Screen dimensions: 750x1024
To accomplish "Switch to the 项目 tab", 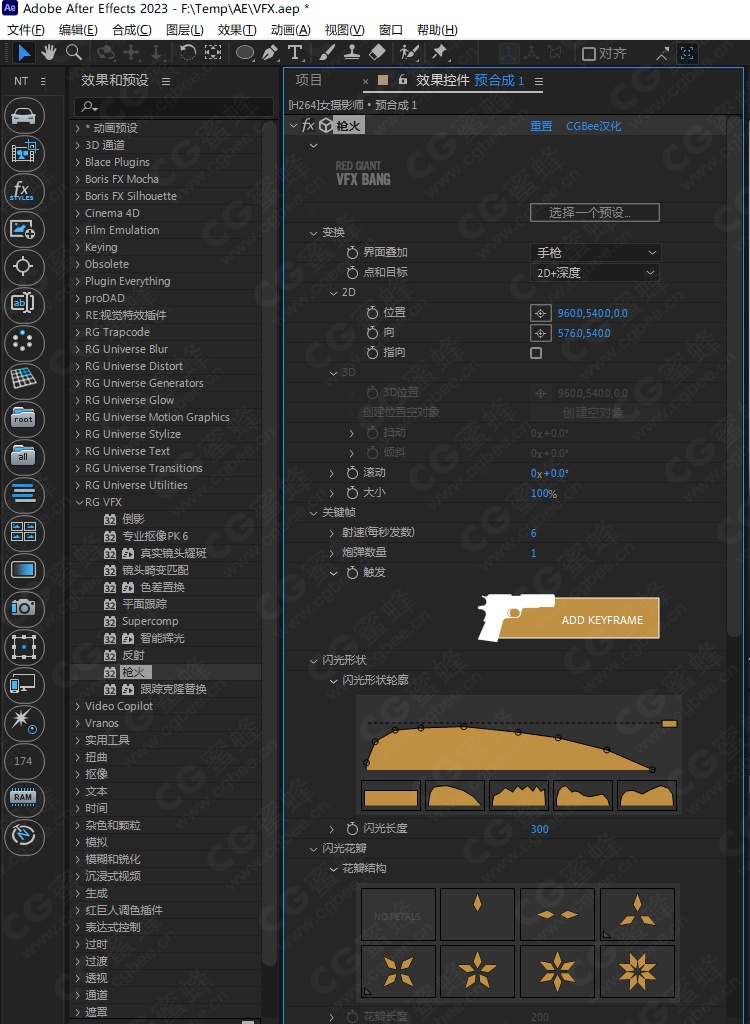I will tap(308, 80).
